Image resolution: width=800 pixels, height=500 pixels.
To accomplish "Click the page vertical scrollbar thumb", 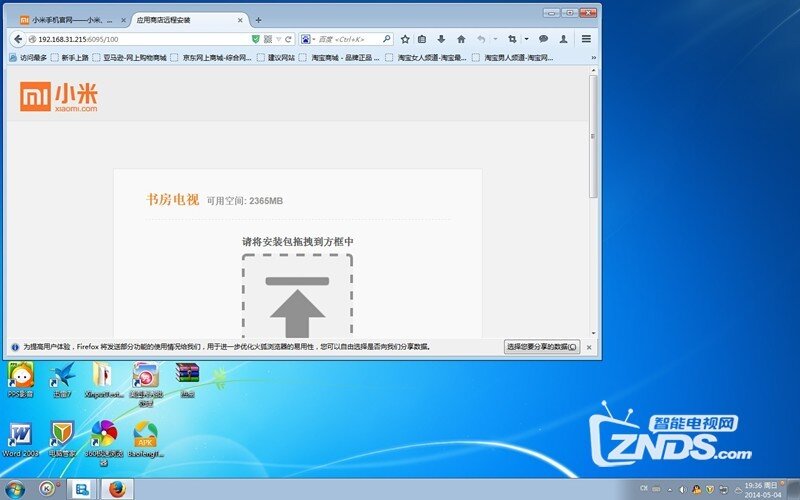I will pyautogui.click(x=593, y=136).
